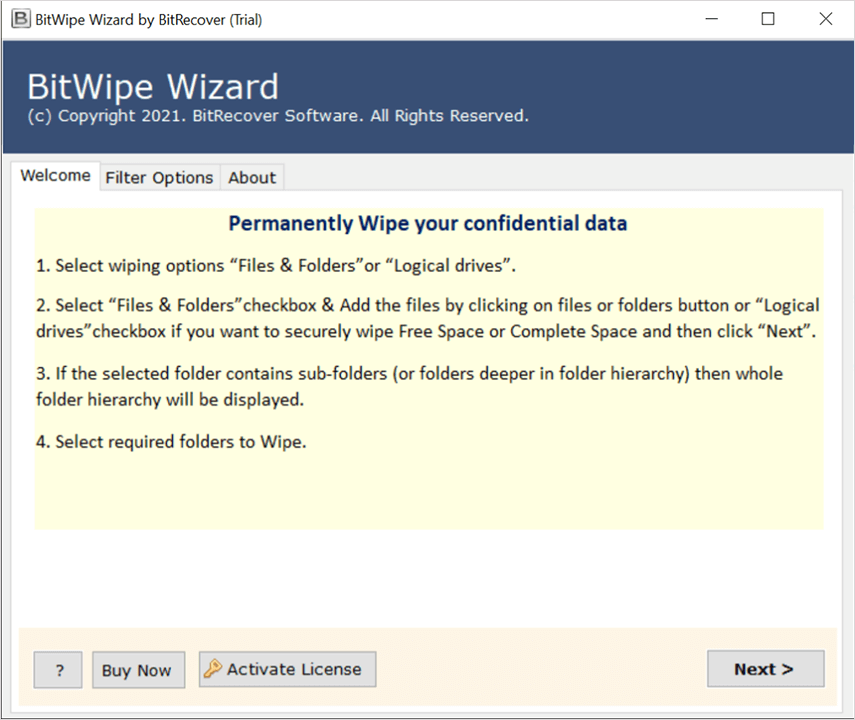Click the BitRecover copyright notice text

(x=278, y=116)
